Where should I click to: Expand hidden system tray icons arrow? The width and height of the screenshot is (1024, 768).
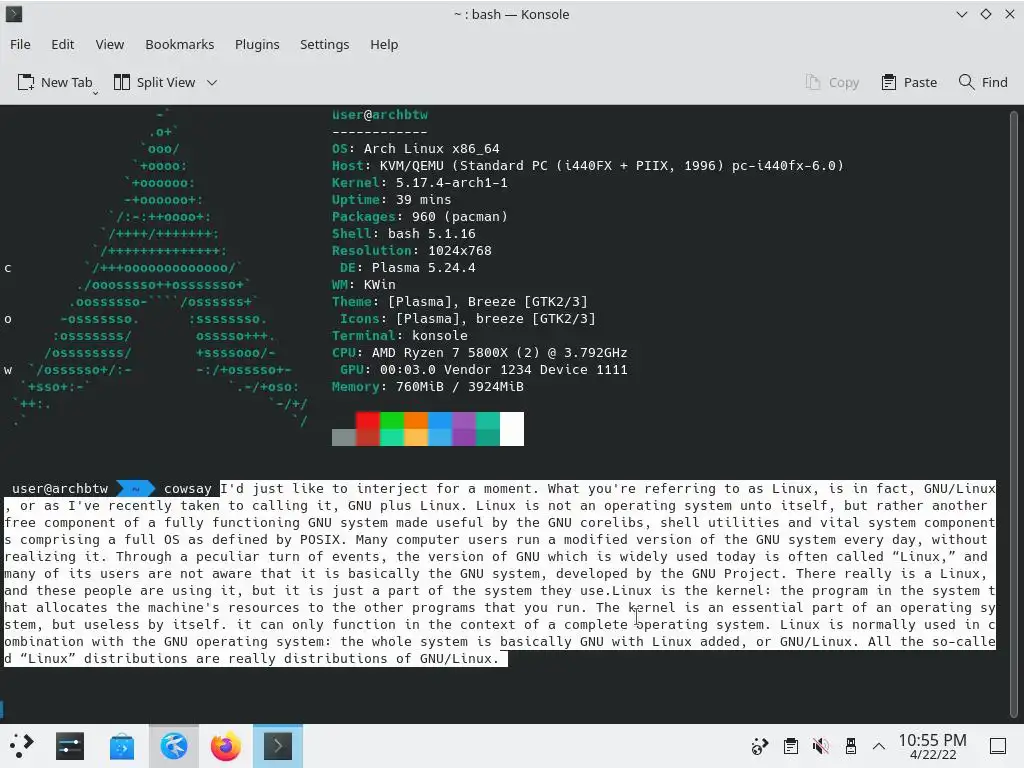(x=879, y=746)
